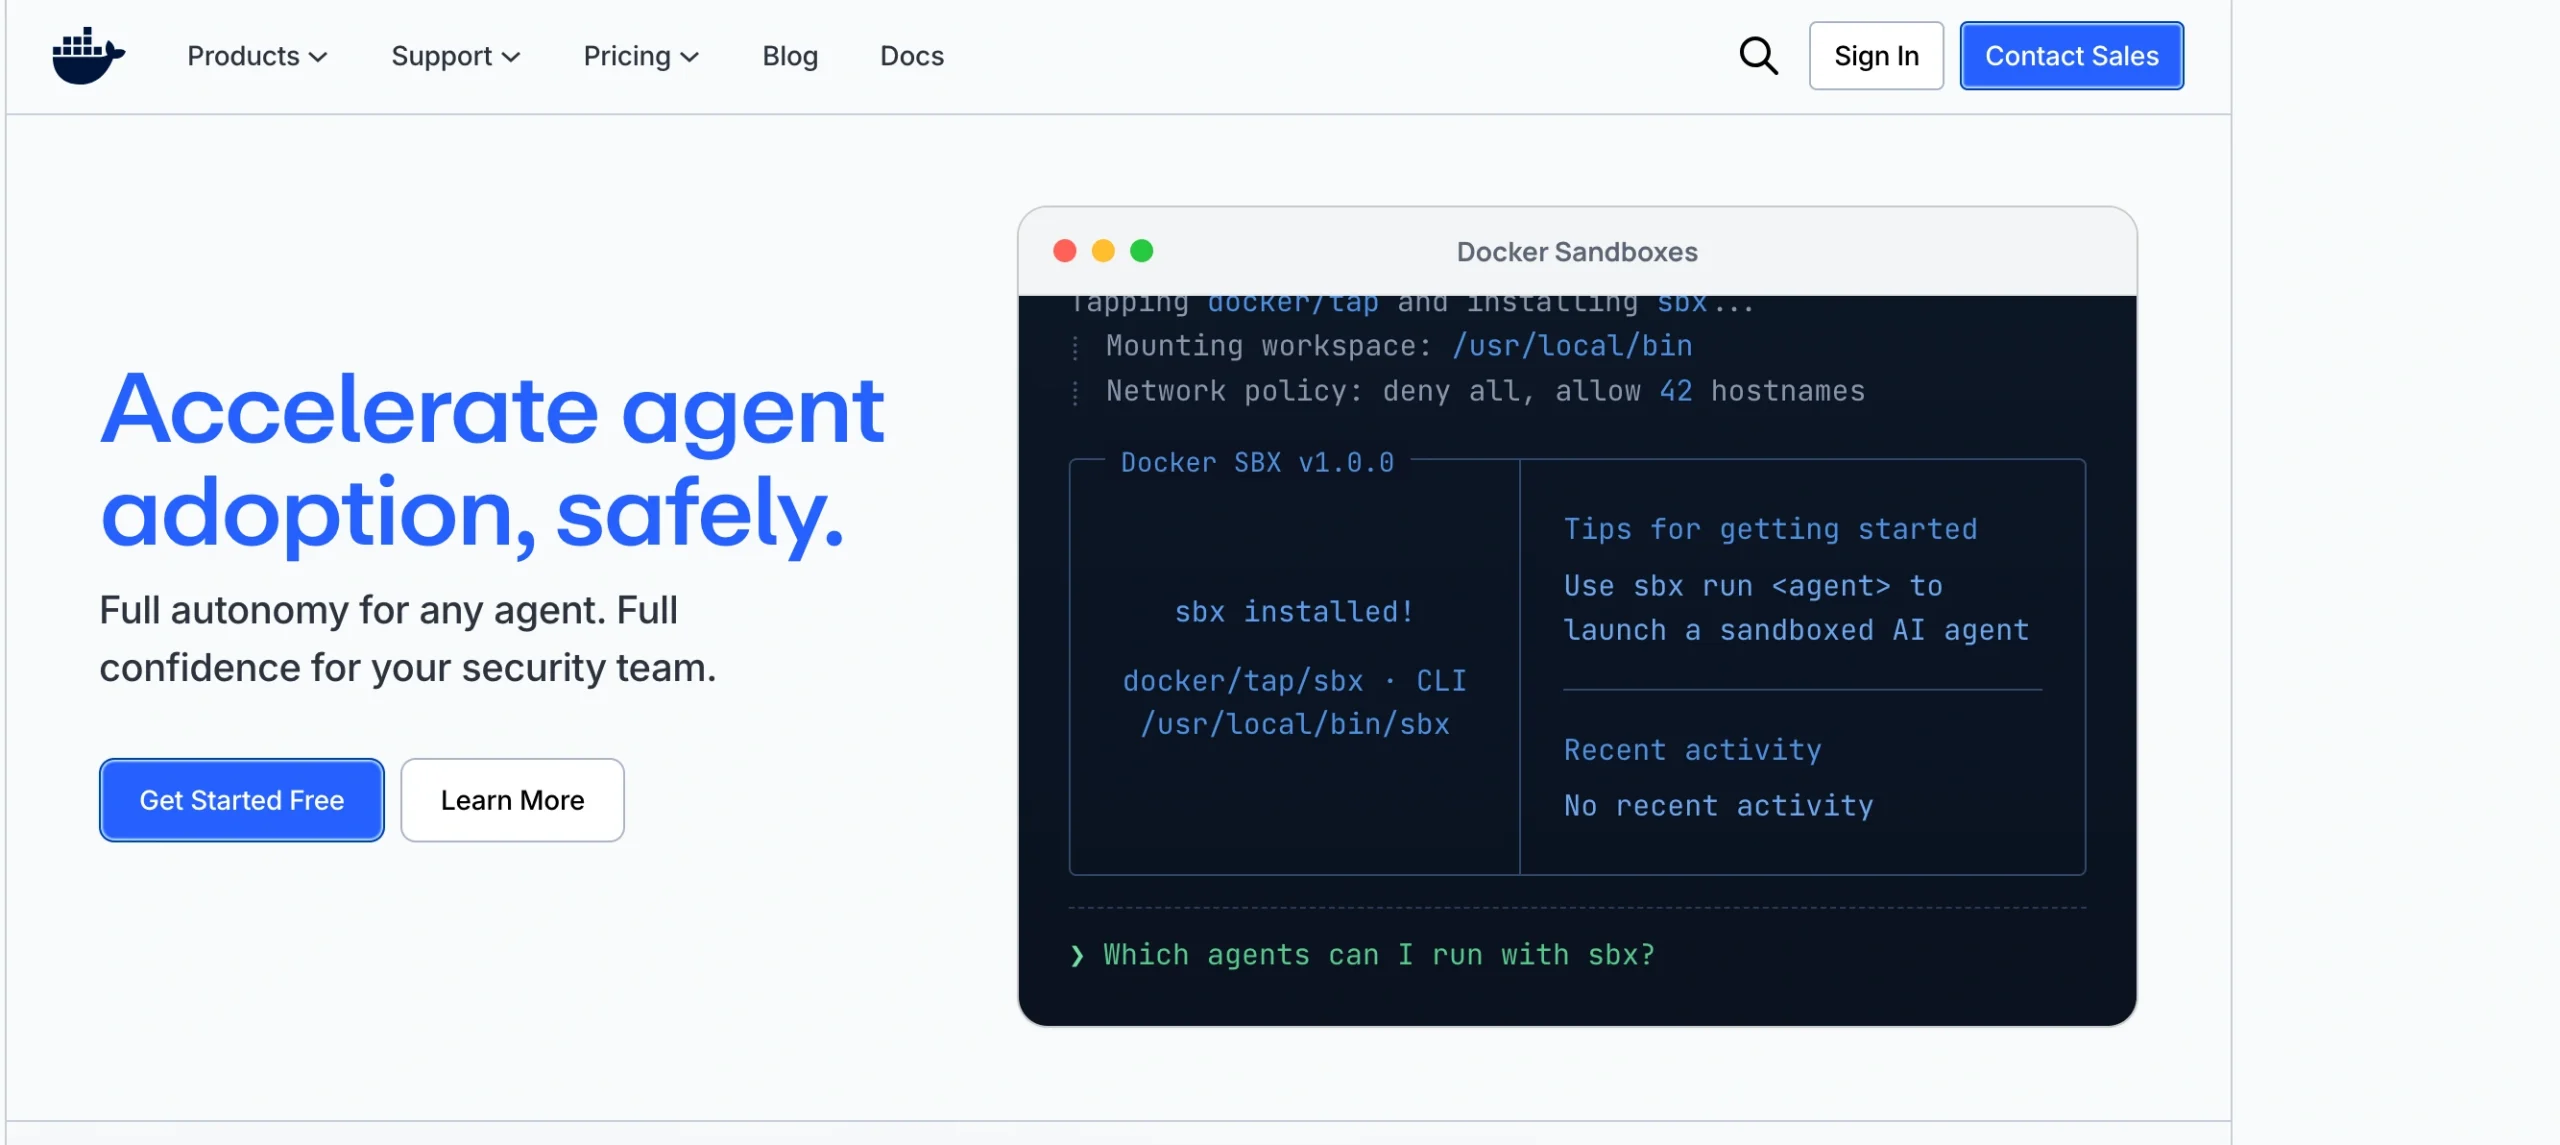Click the '/usr/local/bin/sbx' path
This screenshot has width=2560, height=1145.
1295,724
